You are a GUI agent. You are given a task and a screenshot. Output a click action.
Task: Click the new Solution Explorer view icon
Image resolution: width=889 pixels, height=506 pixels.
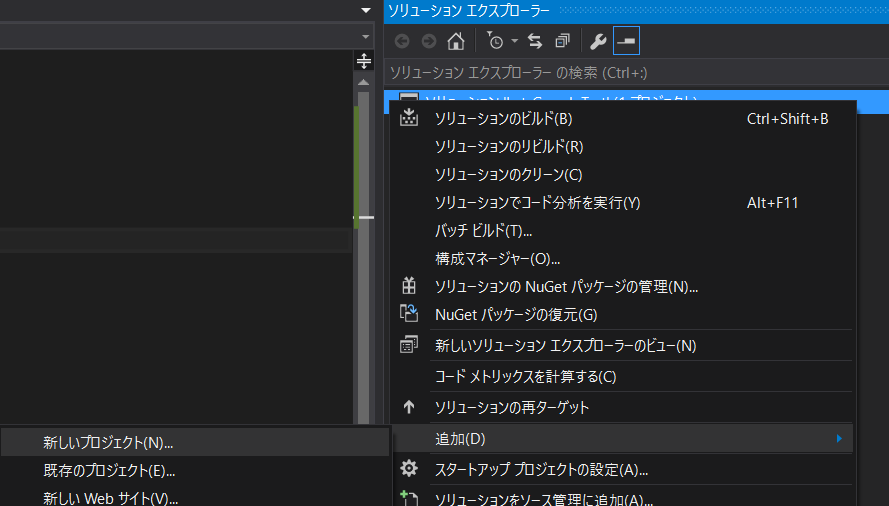click(409, 344)
